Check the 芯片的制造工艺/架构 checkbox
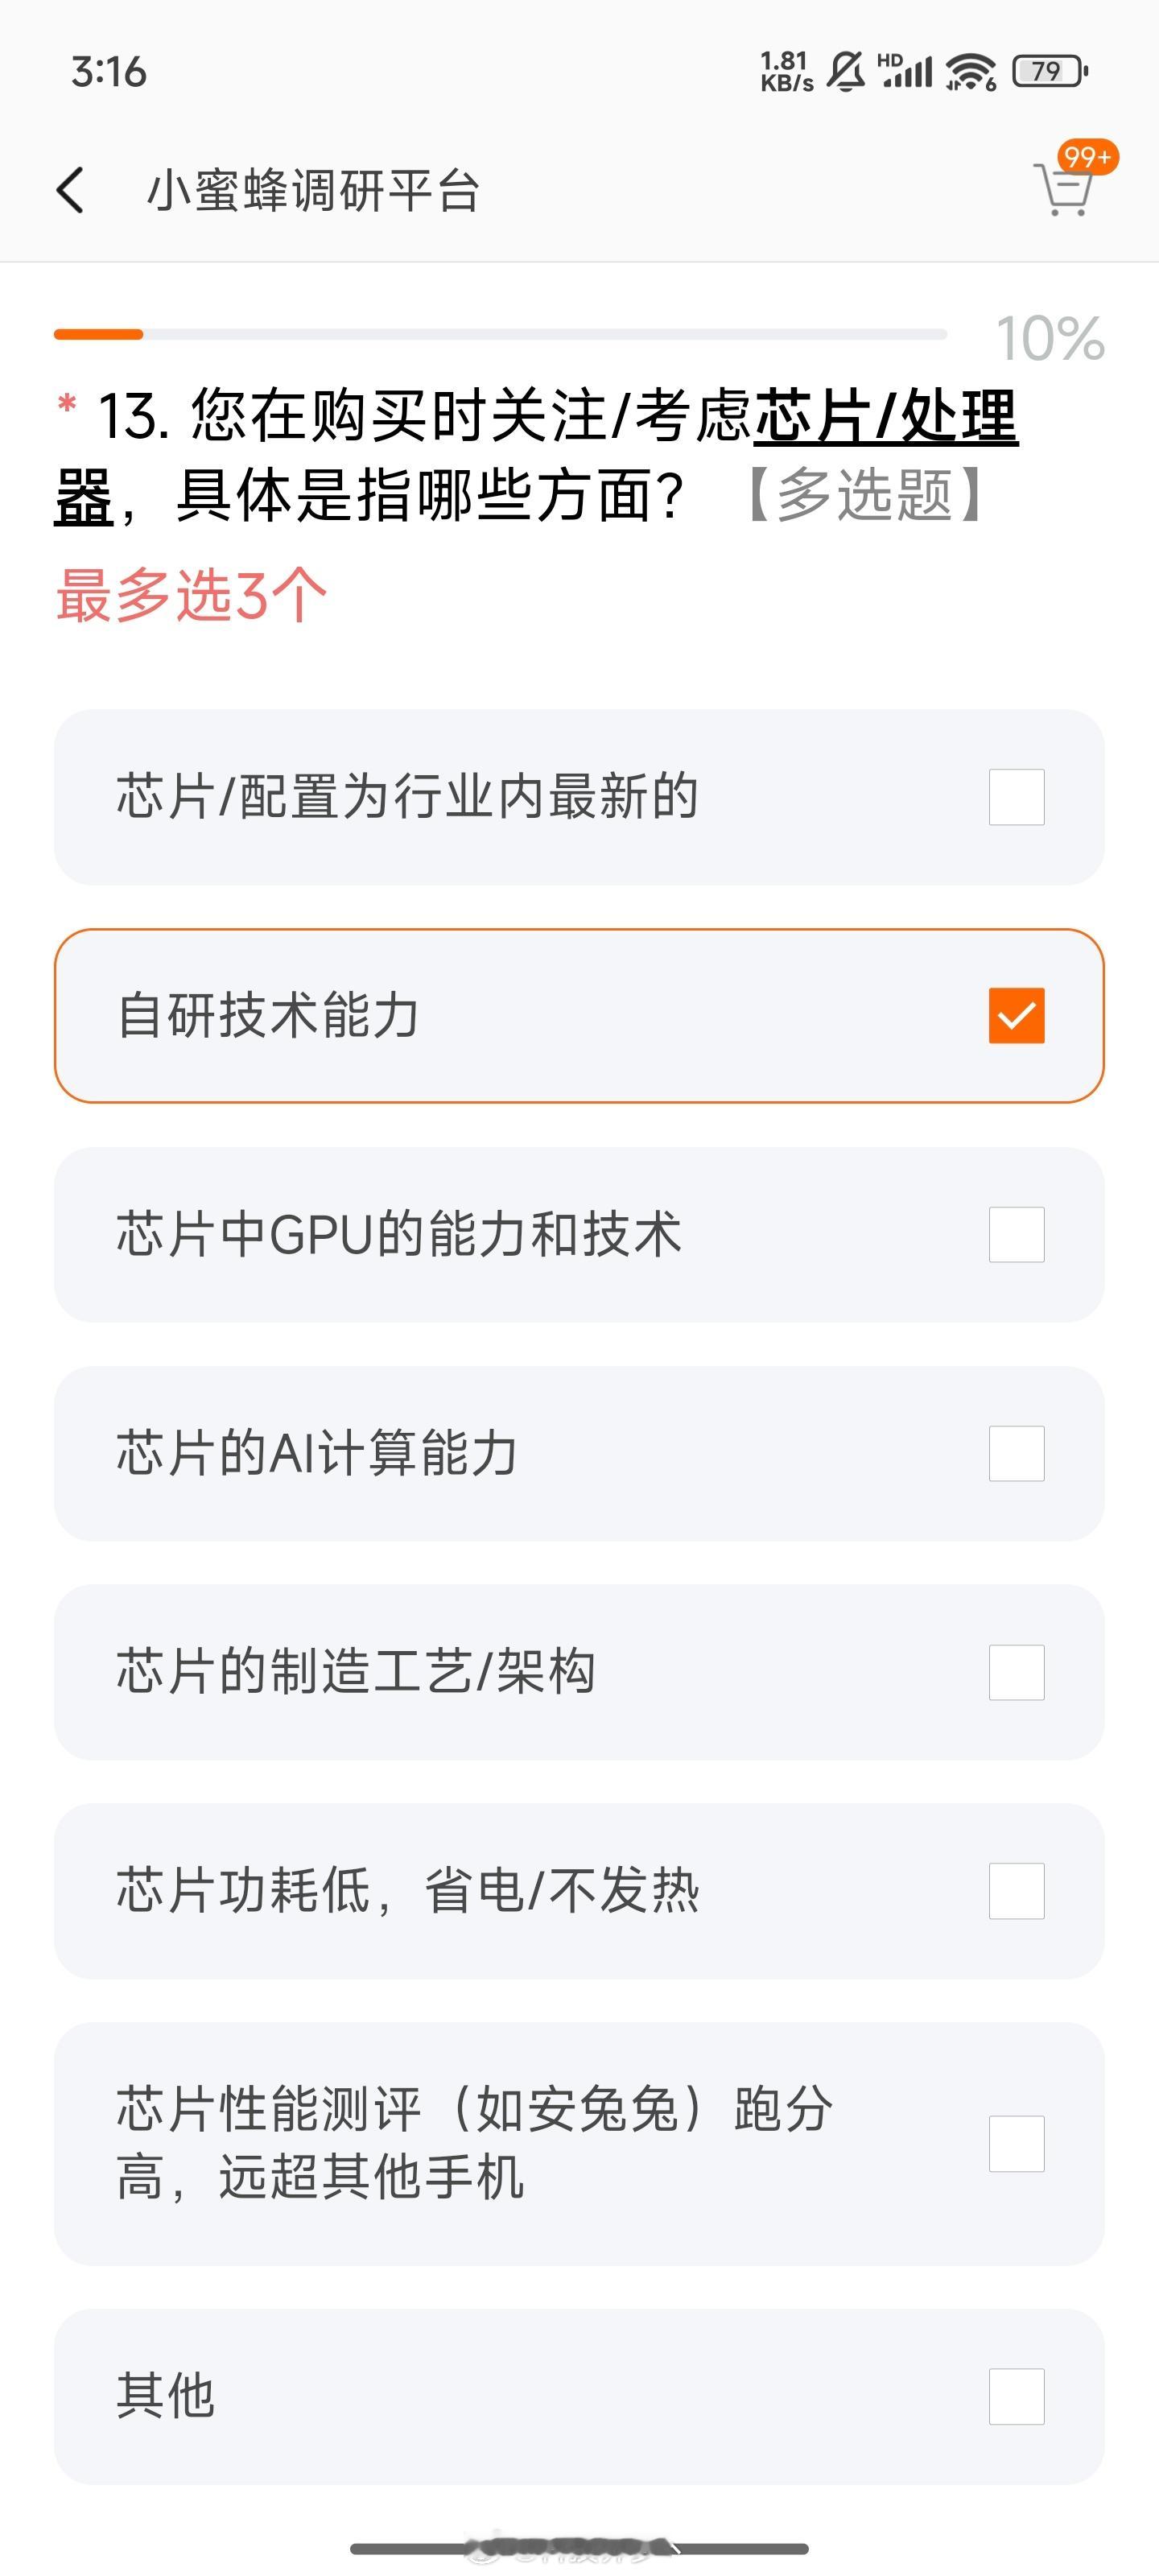The image size is (1159, 2576). click(x=1016, y=1672)
